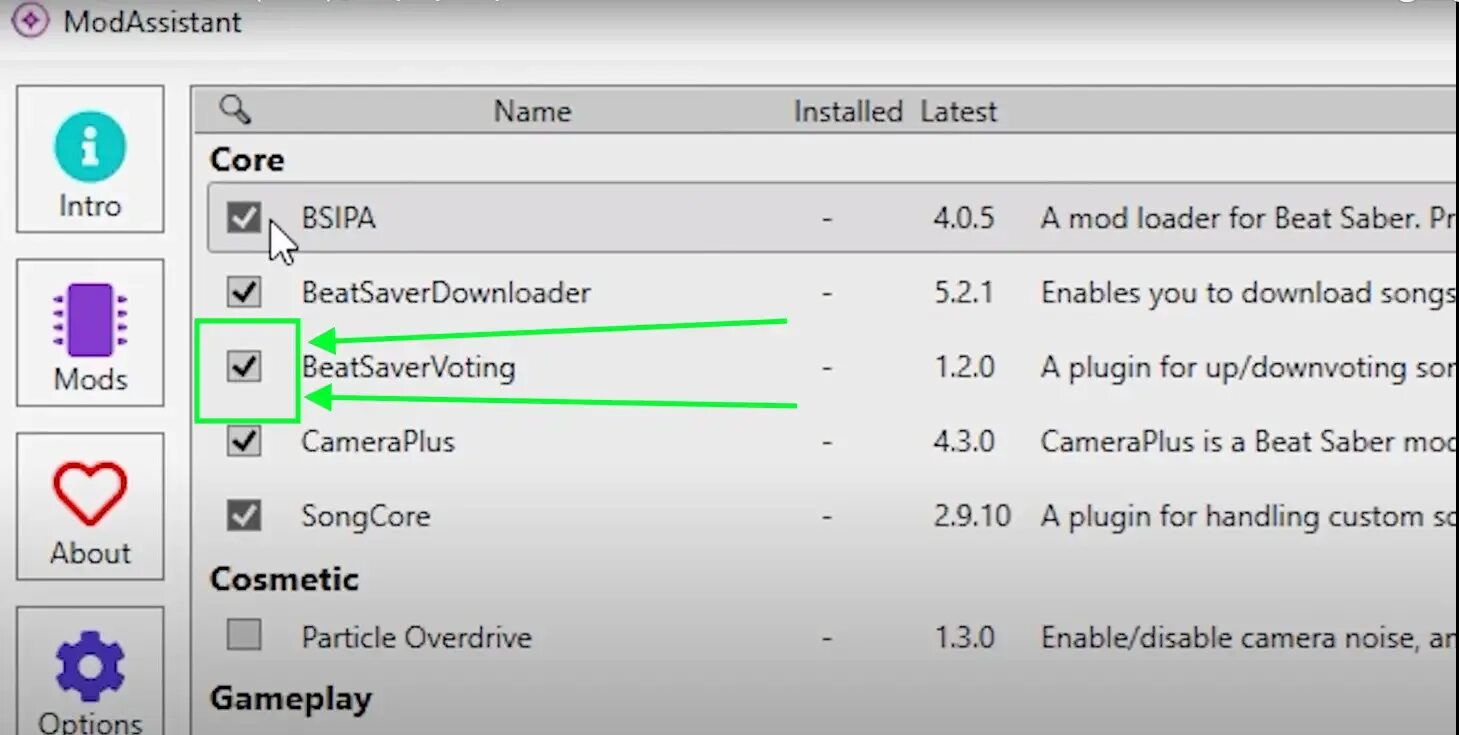Toggle the CameraPlus checkbox

(244, 441)
